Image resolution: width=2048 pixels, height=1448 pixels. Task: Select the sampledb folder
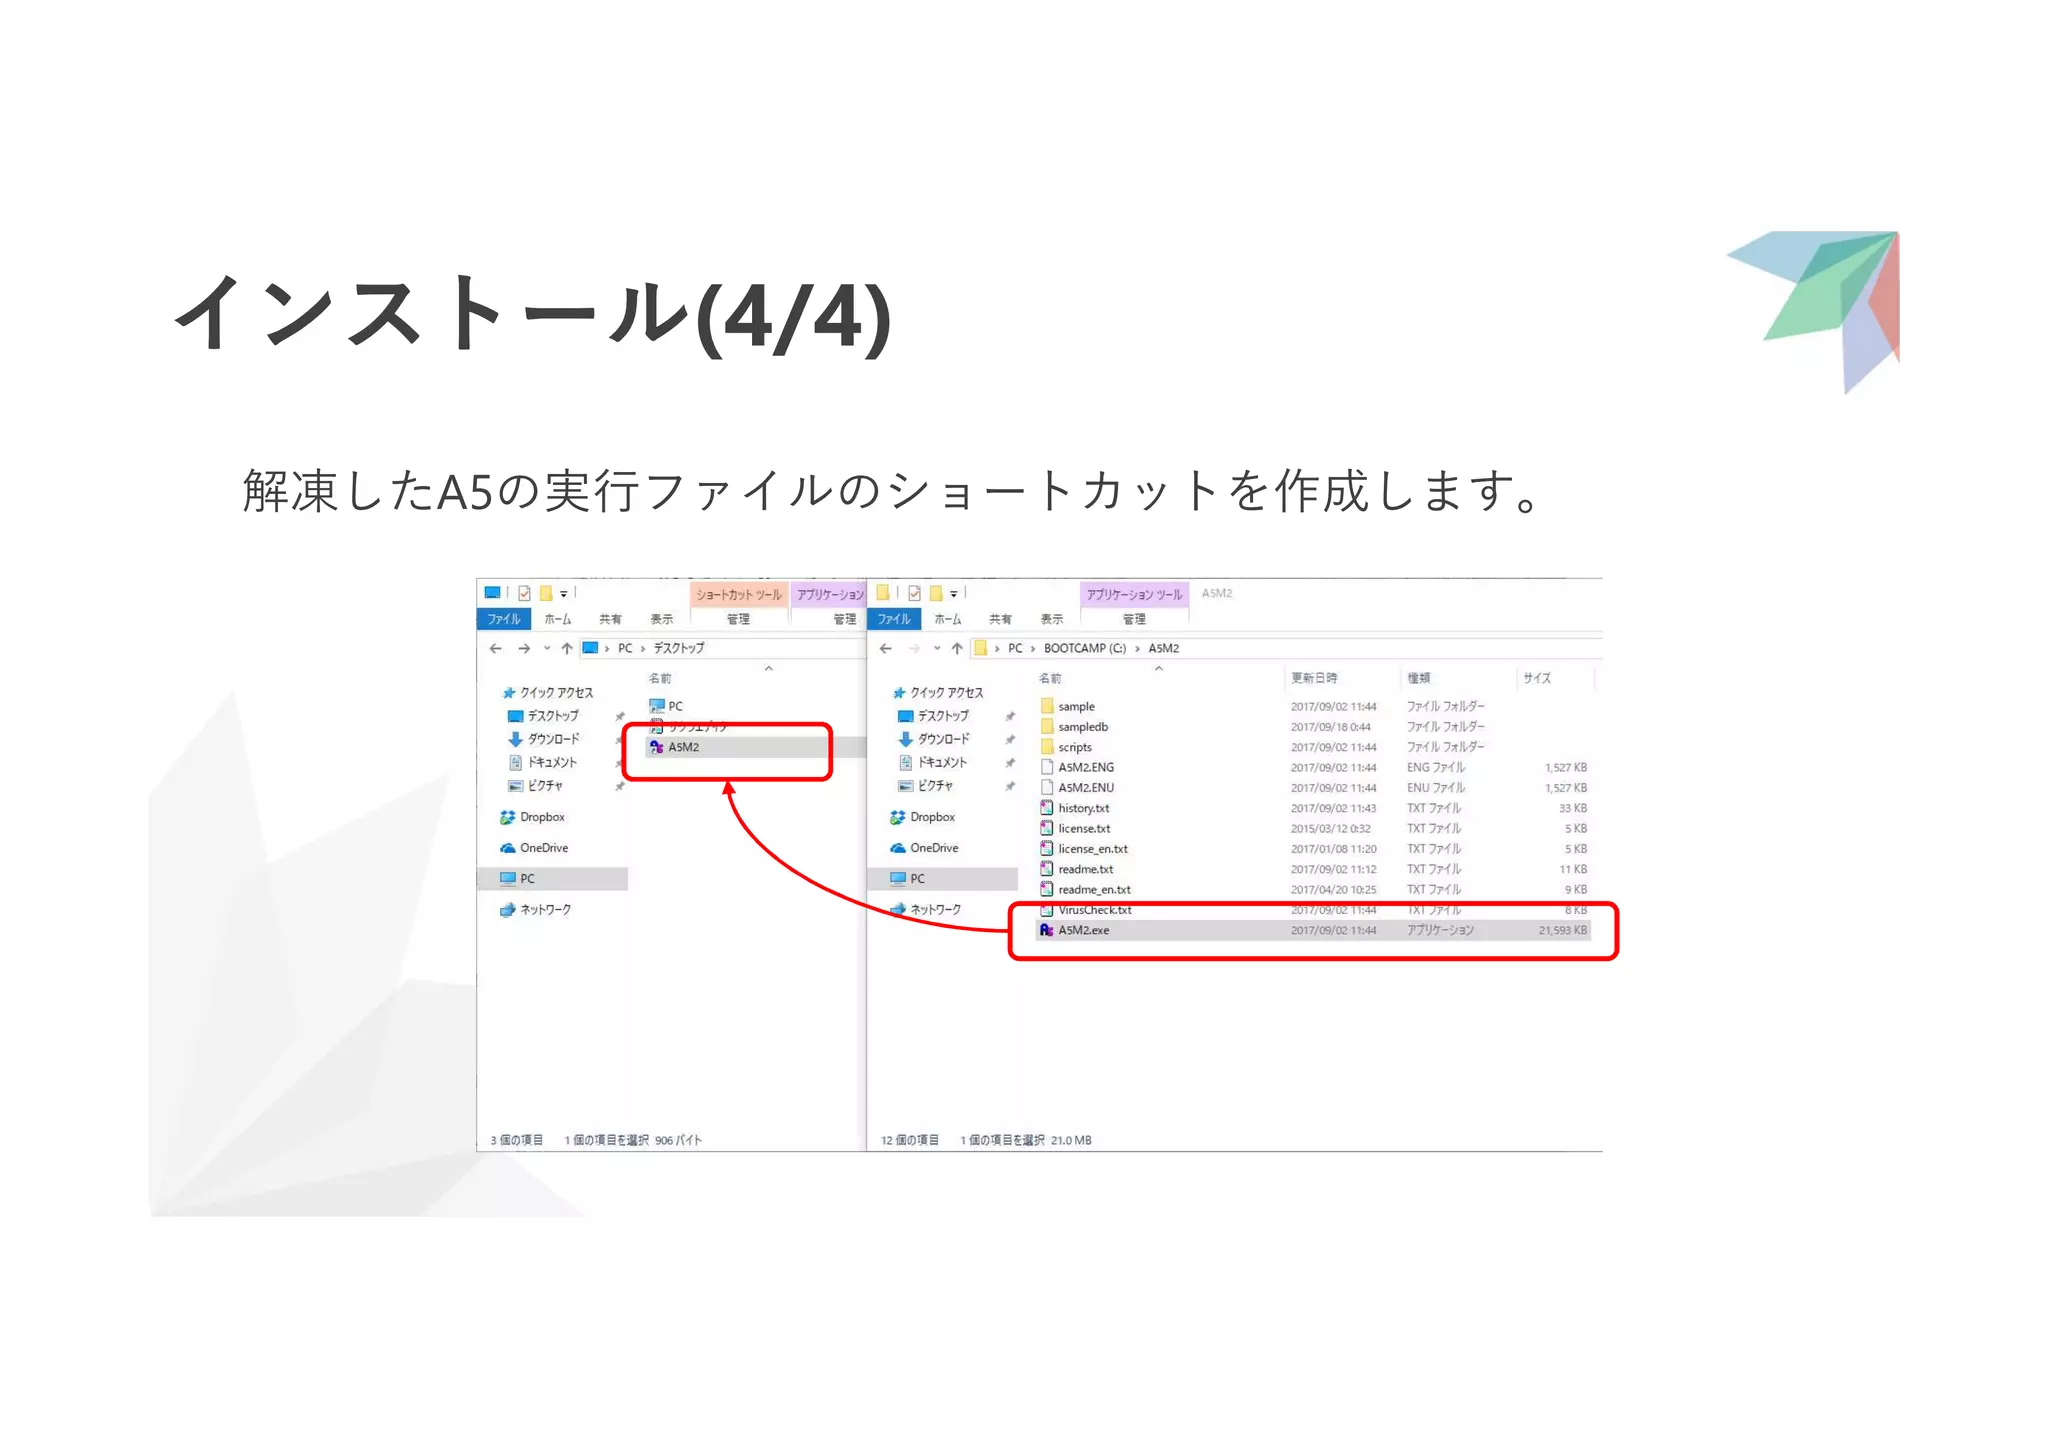click(x=1074, y=727)
